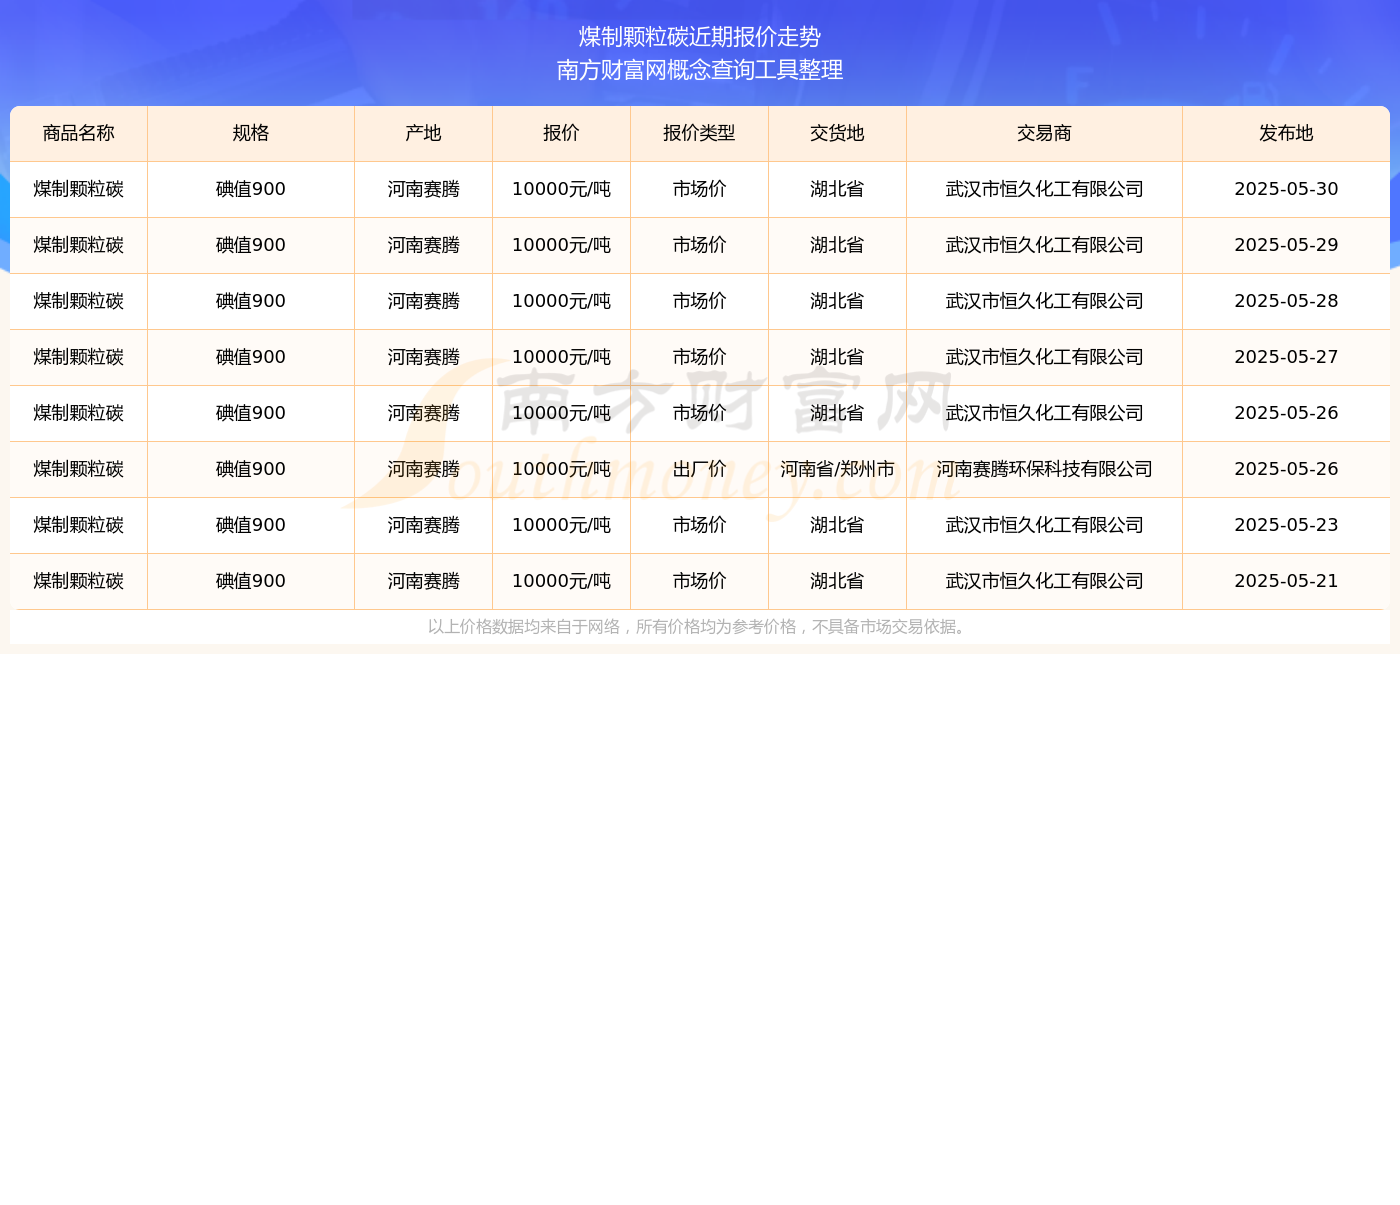Click date cell 2025-05-23
Screen dimensions: 1400x1205
[1286, 526]
